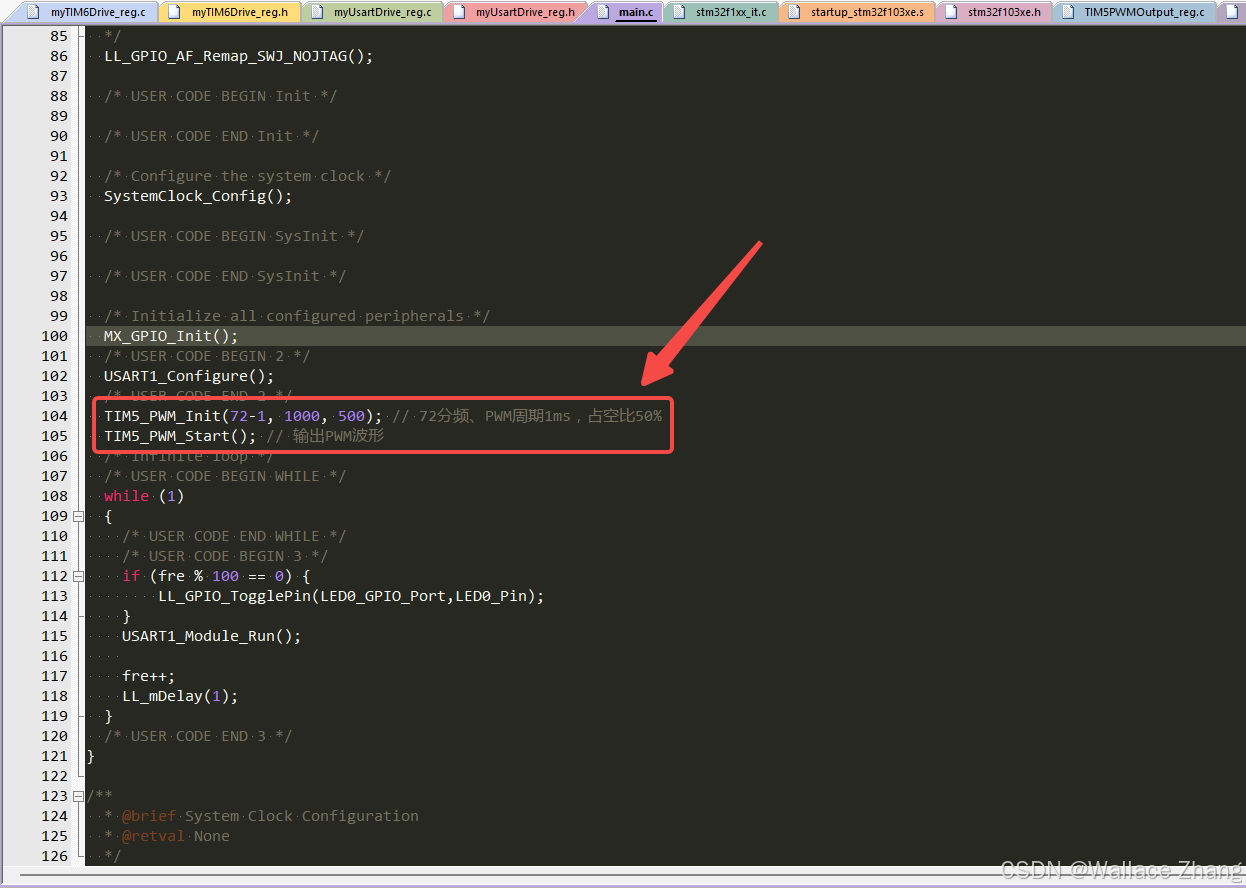
Task: Click line number 93 in the gutter
Action: coord(59,196)
